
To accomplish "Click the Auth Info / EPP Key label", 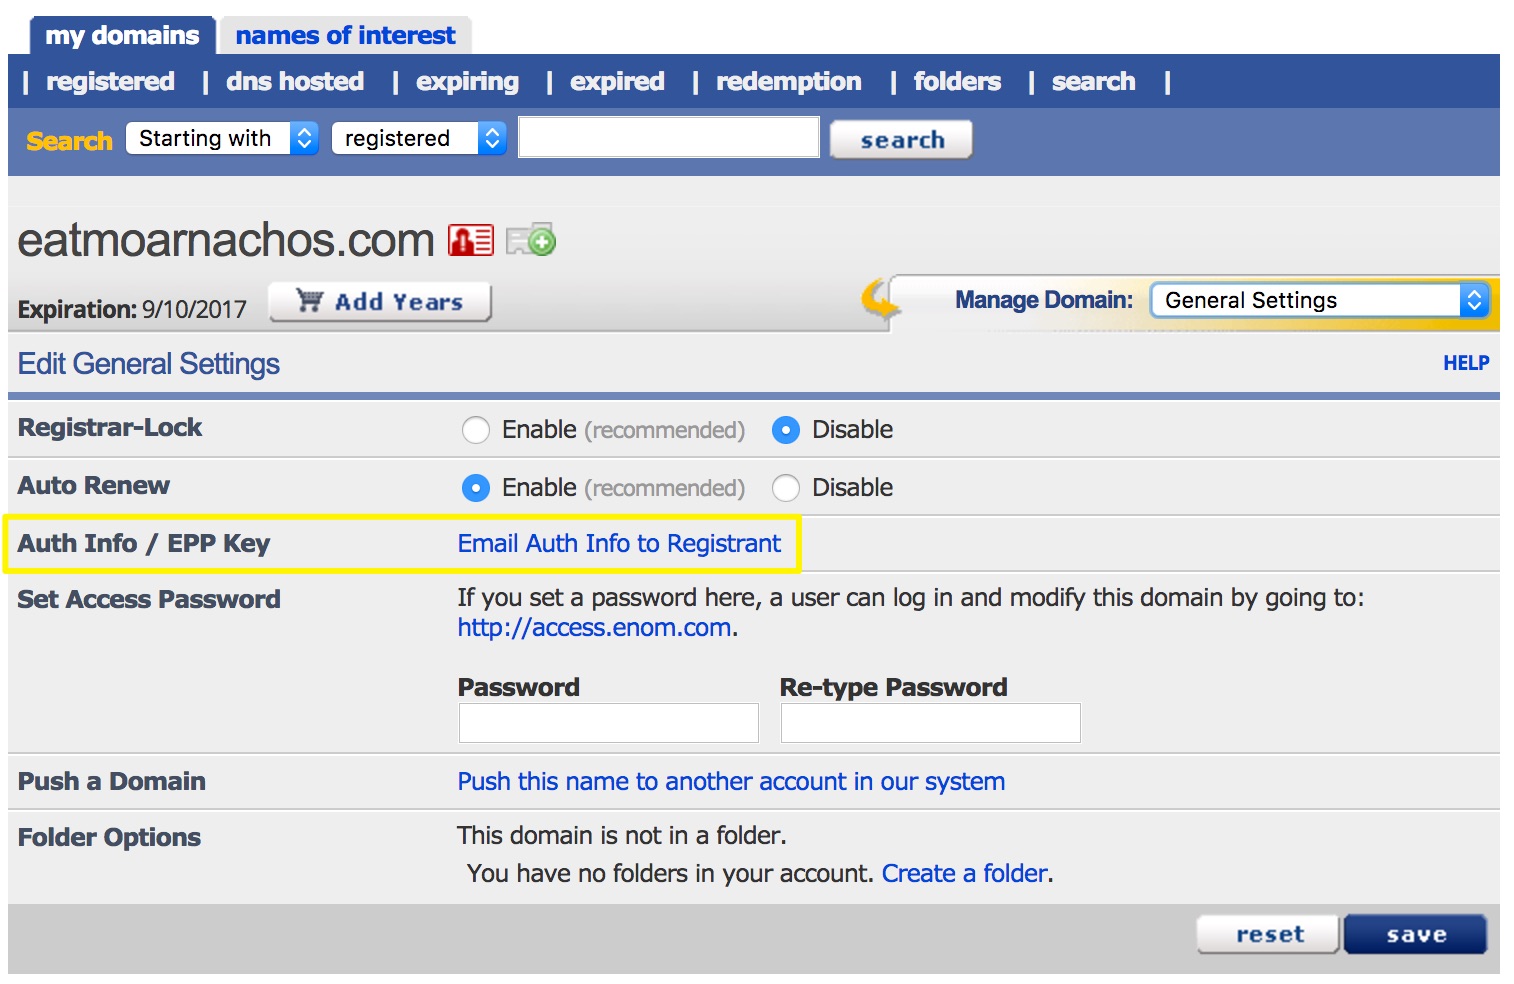I will (144, 543).
